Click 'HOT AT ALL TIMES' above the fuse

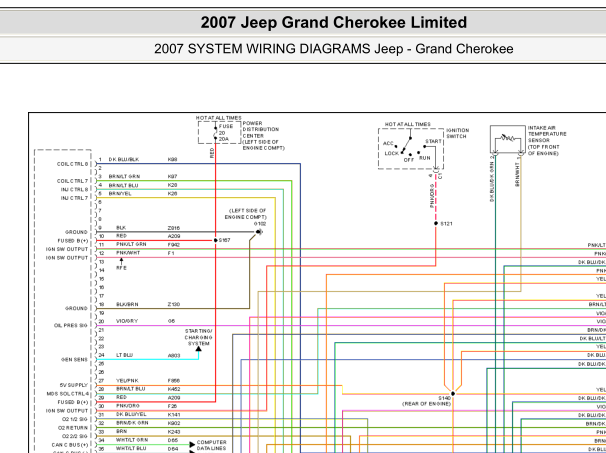[218, 118]
